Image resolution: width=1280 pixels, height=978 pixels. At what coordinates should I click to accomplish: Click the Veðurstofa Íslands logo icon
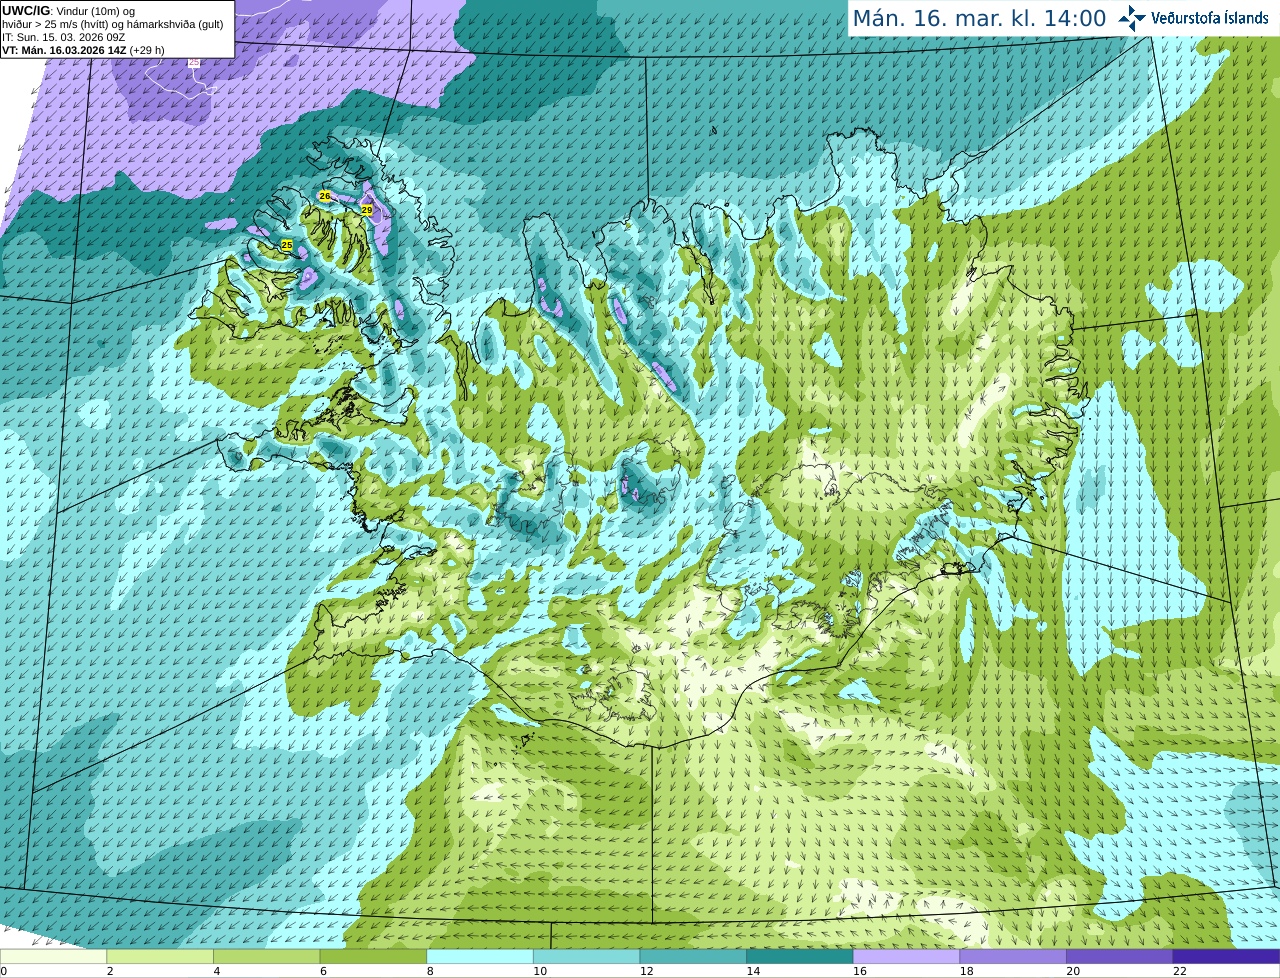coord(1132,18)
